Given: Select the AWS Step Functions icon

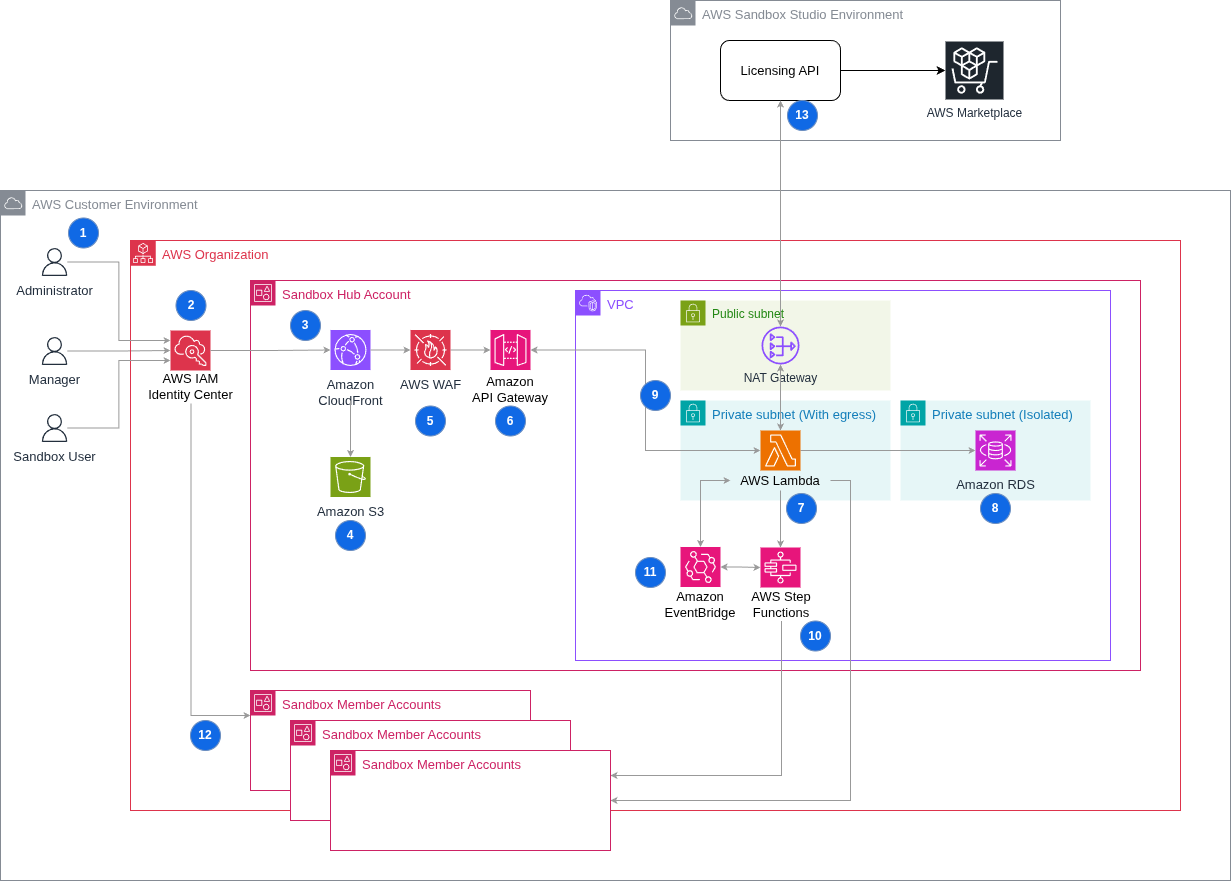Looking at the screenshot, I should [780, 565].
